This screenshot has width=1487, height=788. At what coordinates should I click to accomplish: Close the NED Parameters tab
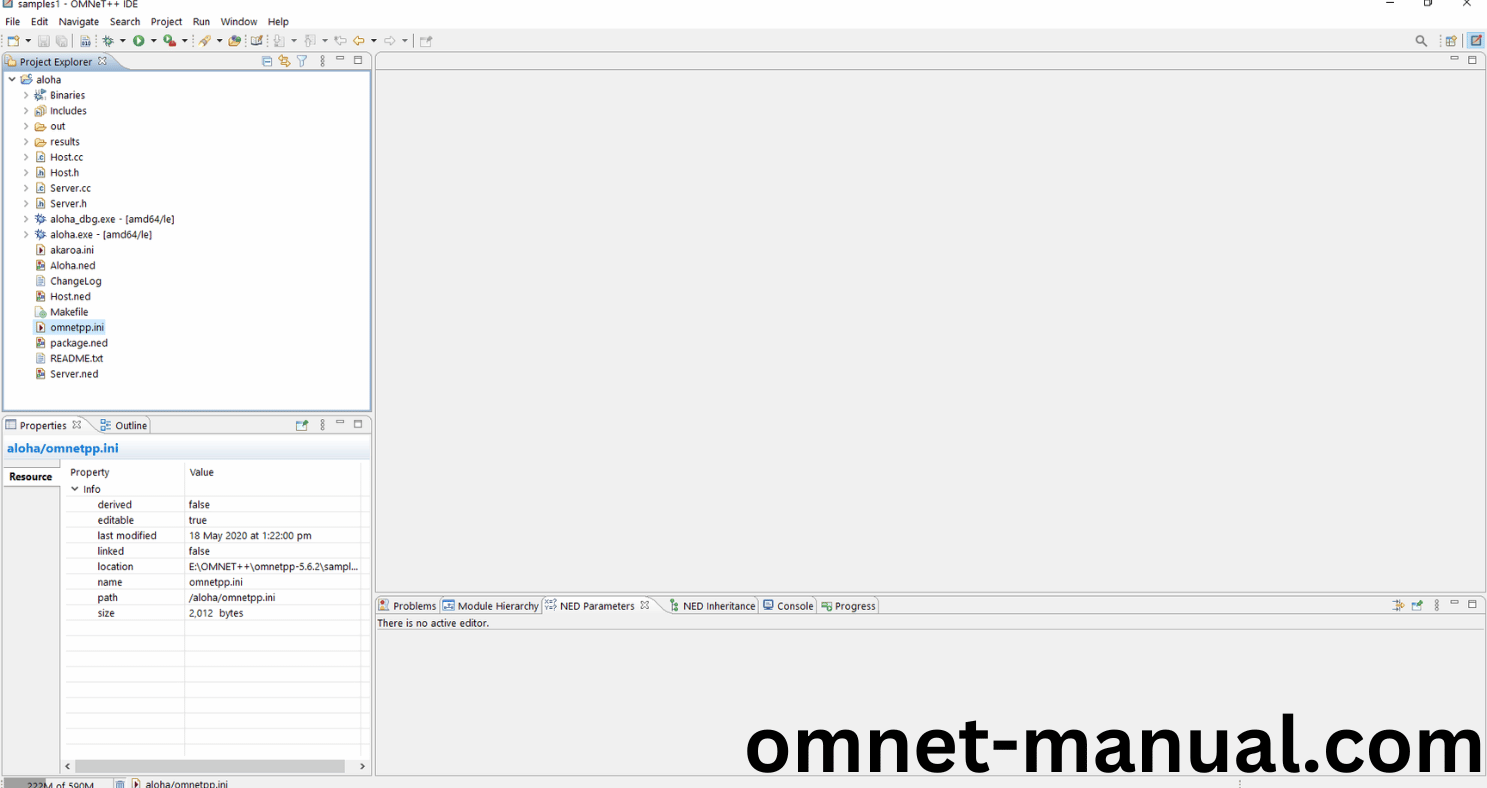pyautogui.click(x=645, y=605)
